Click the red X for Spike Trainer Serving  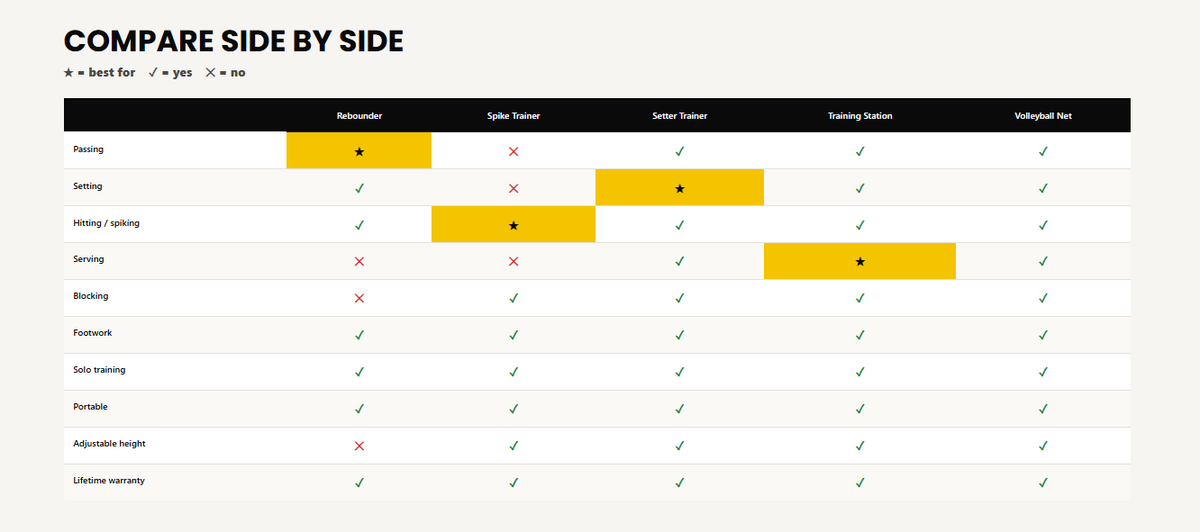coord(513,262)
